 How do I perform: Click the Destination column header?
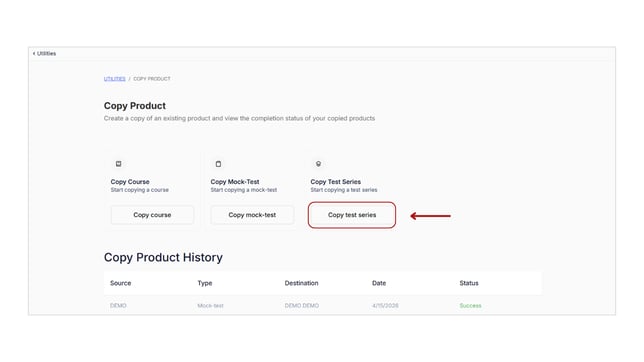tap(301, 283)
